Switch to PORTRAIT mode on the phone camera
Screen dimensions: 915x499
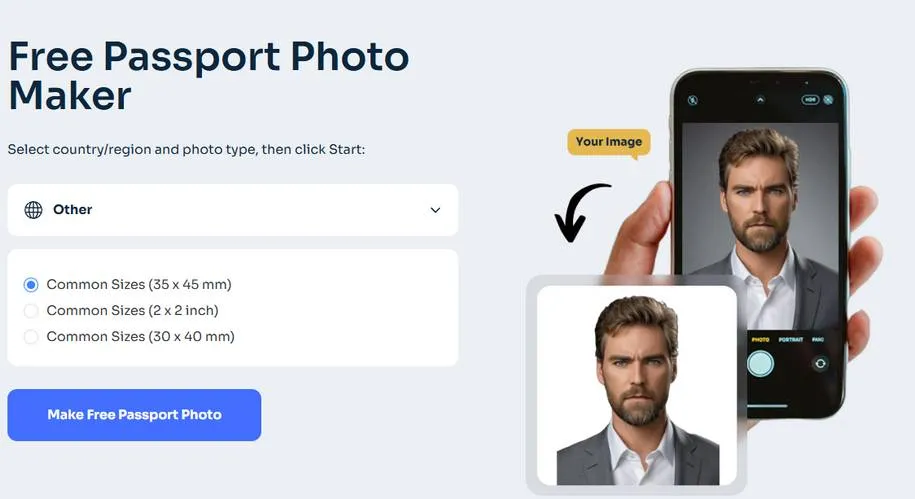click(791, 340)
